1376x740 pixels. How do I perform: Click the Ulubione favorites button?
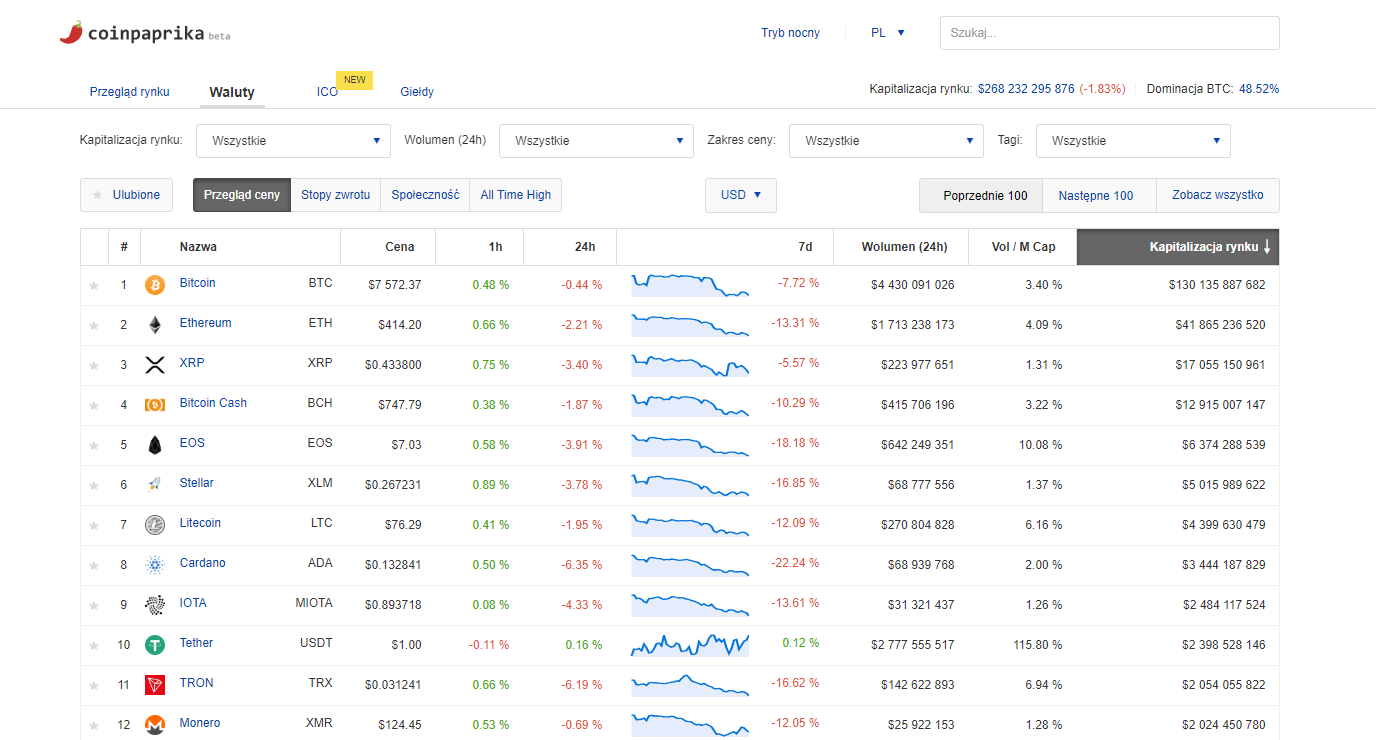[126, 195]
